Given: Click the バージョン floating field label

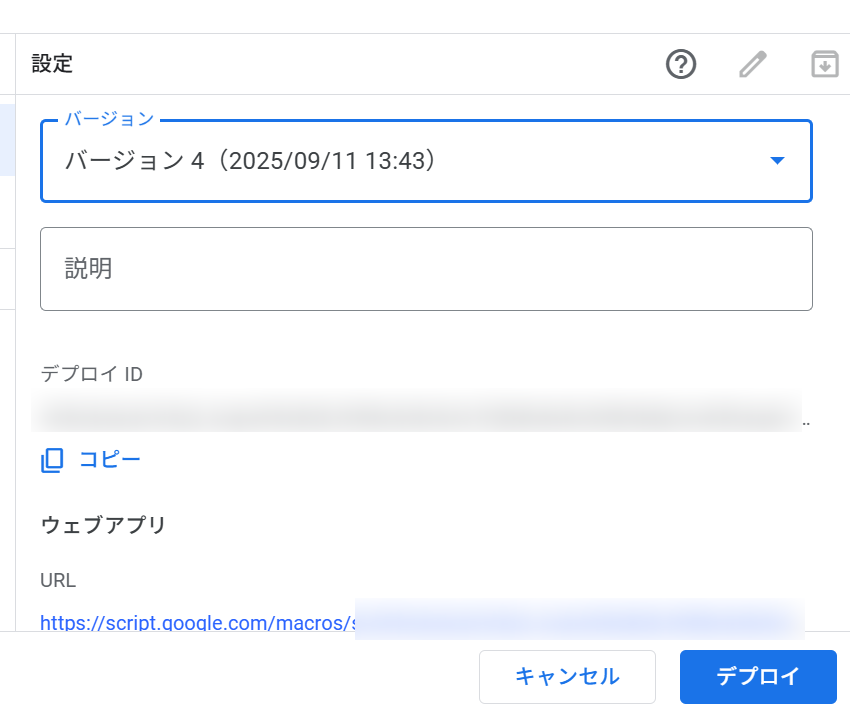Looking at the screenshot, I should pos(109,119).
